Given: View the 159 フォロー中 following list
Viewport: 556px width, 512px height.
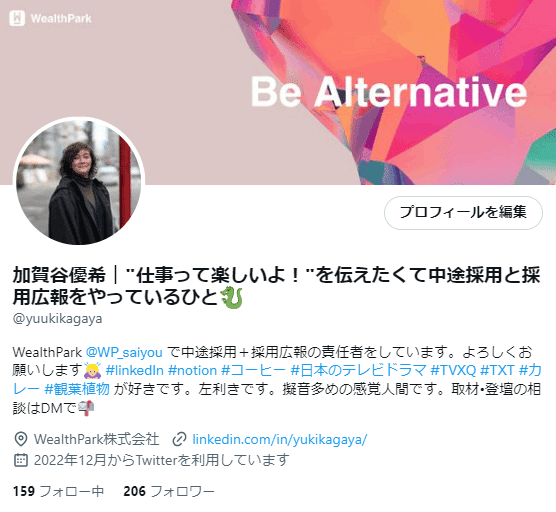Looking at the screenshot, I should (59, 491).
